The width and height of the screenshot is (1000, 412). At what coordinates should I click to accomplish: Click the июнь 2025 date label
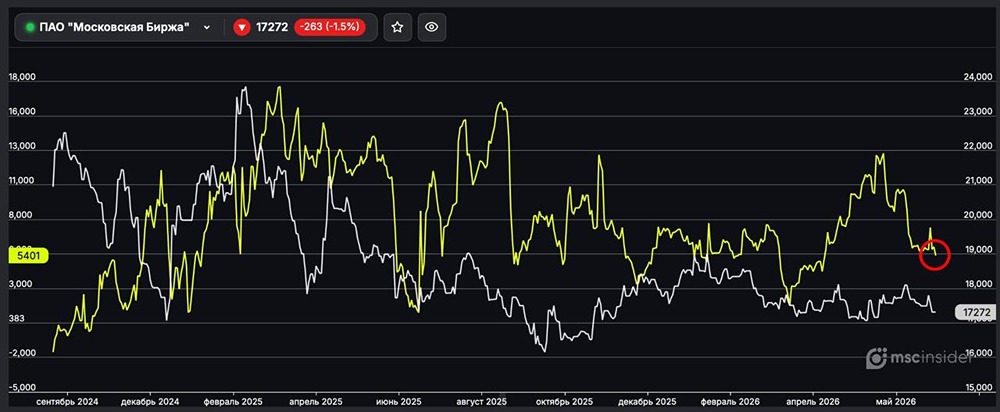coord(399,402)
